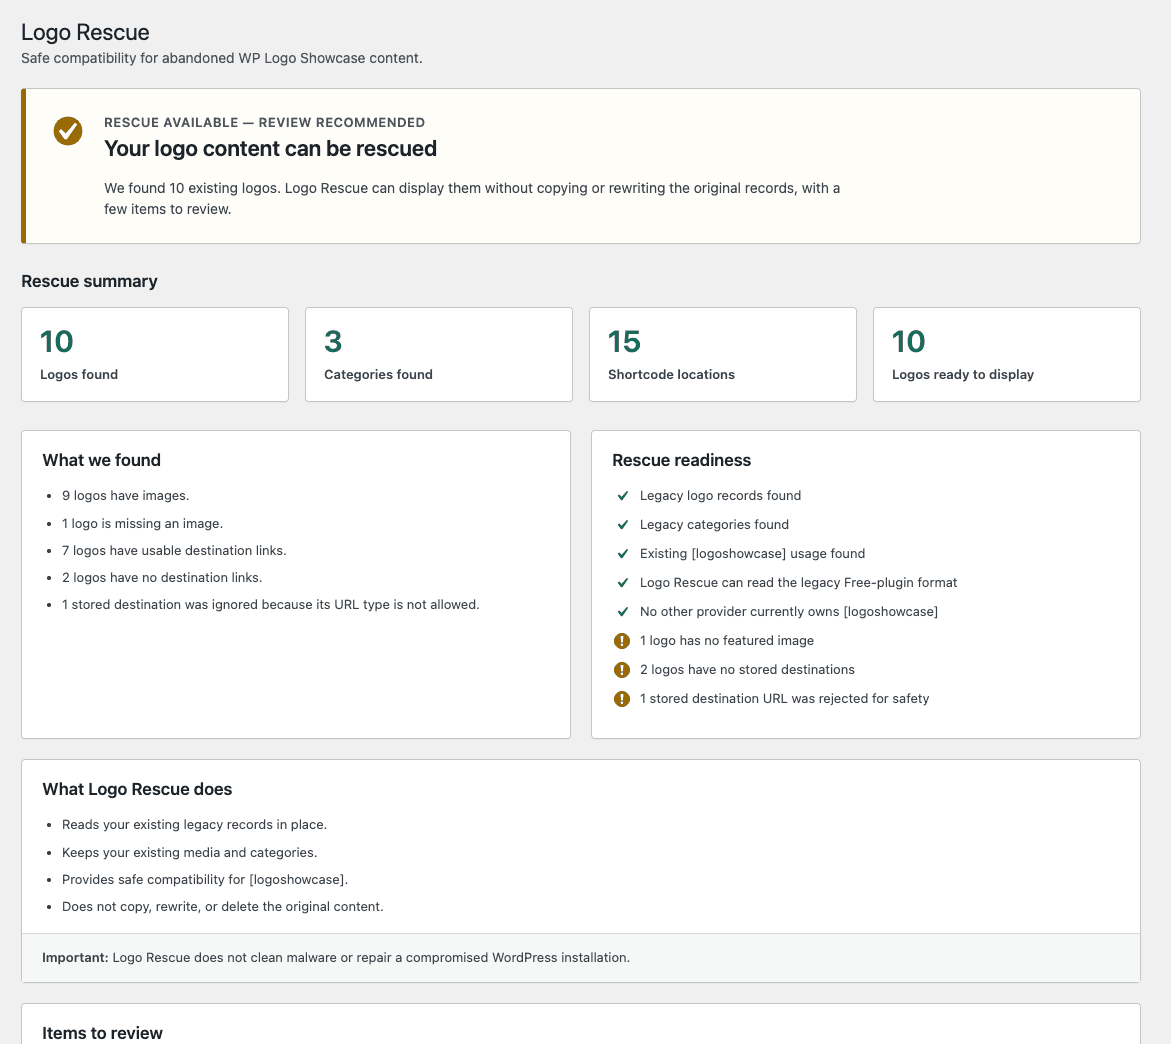The width and height of the screenshot is (1171, 1044).
Task: Click the We found 10 existing logos paragraph
Action: point(472,199)
